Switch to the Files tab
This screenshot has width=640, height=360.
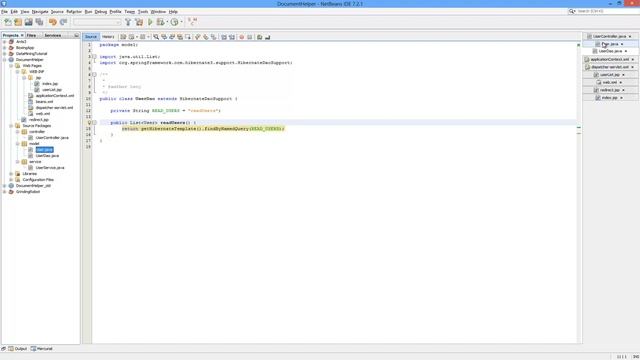click(31, 36)
